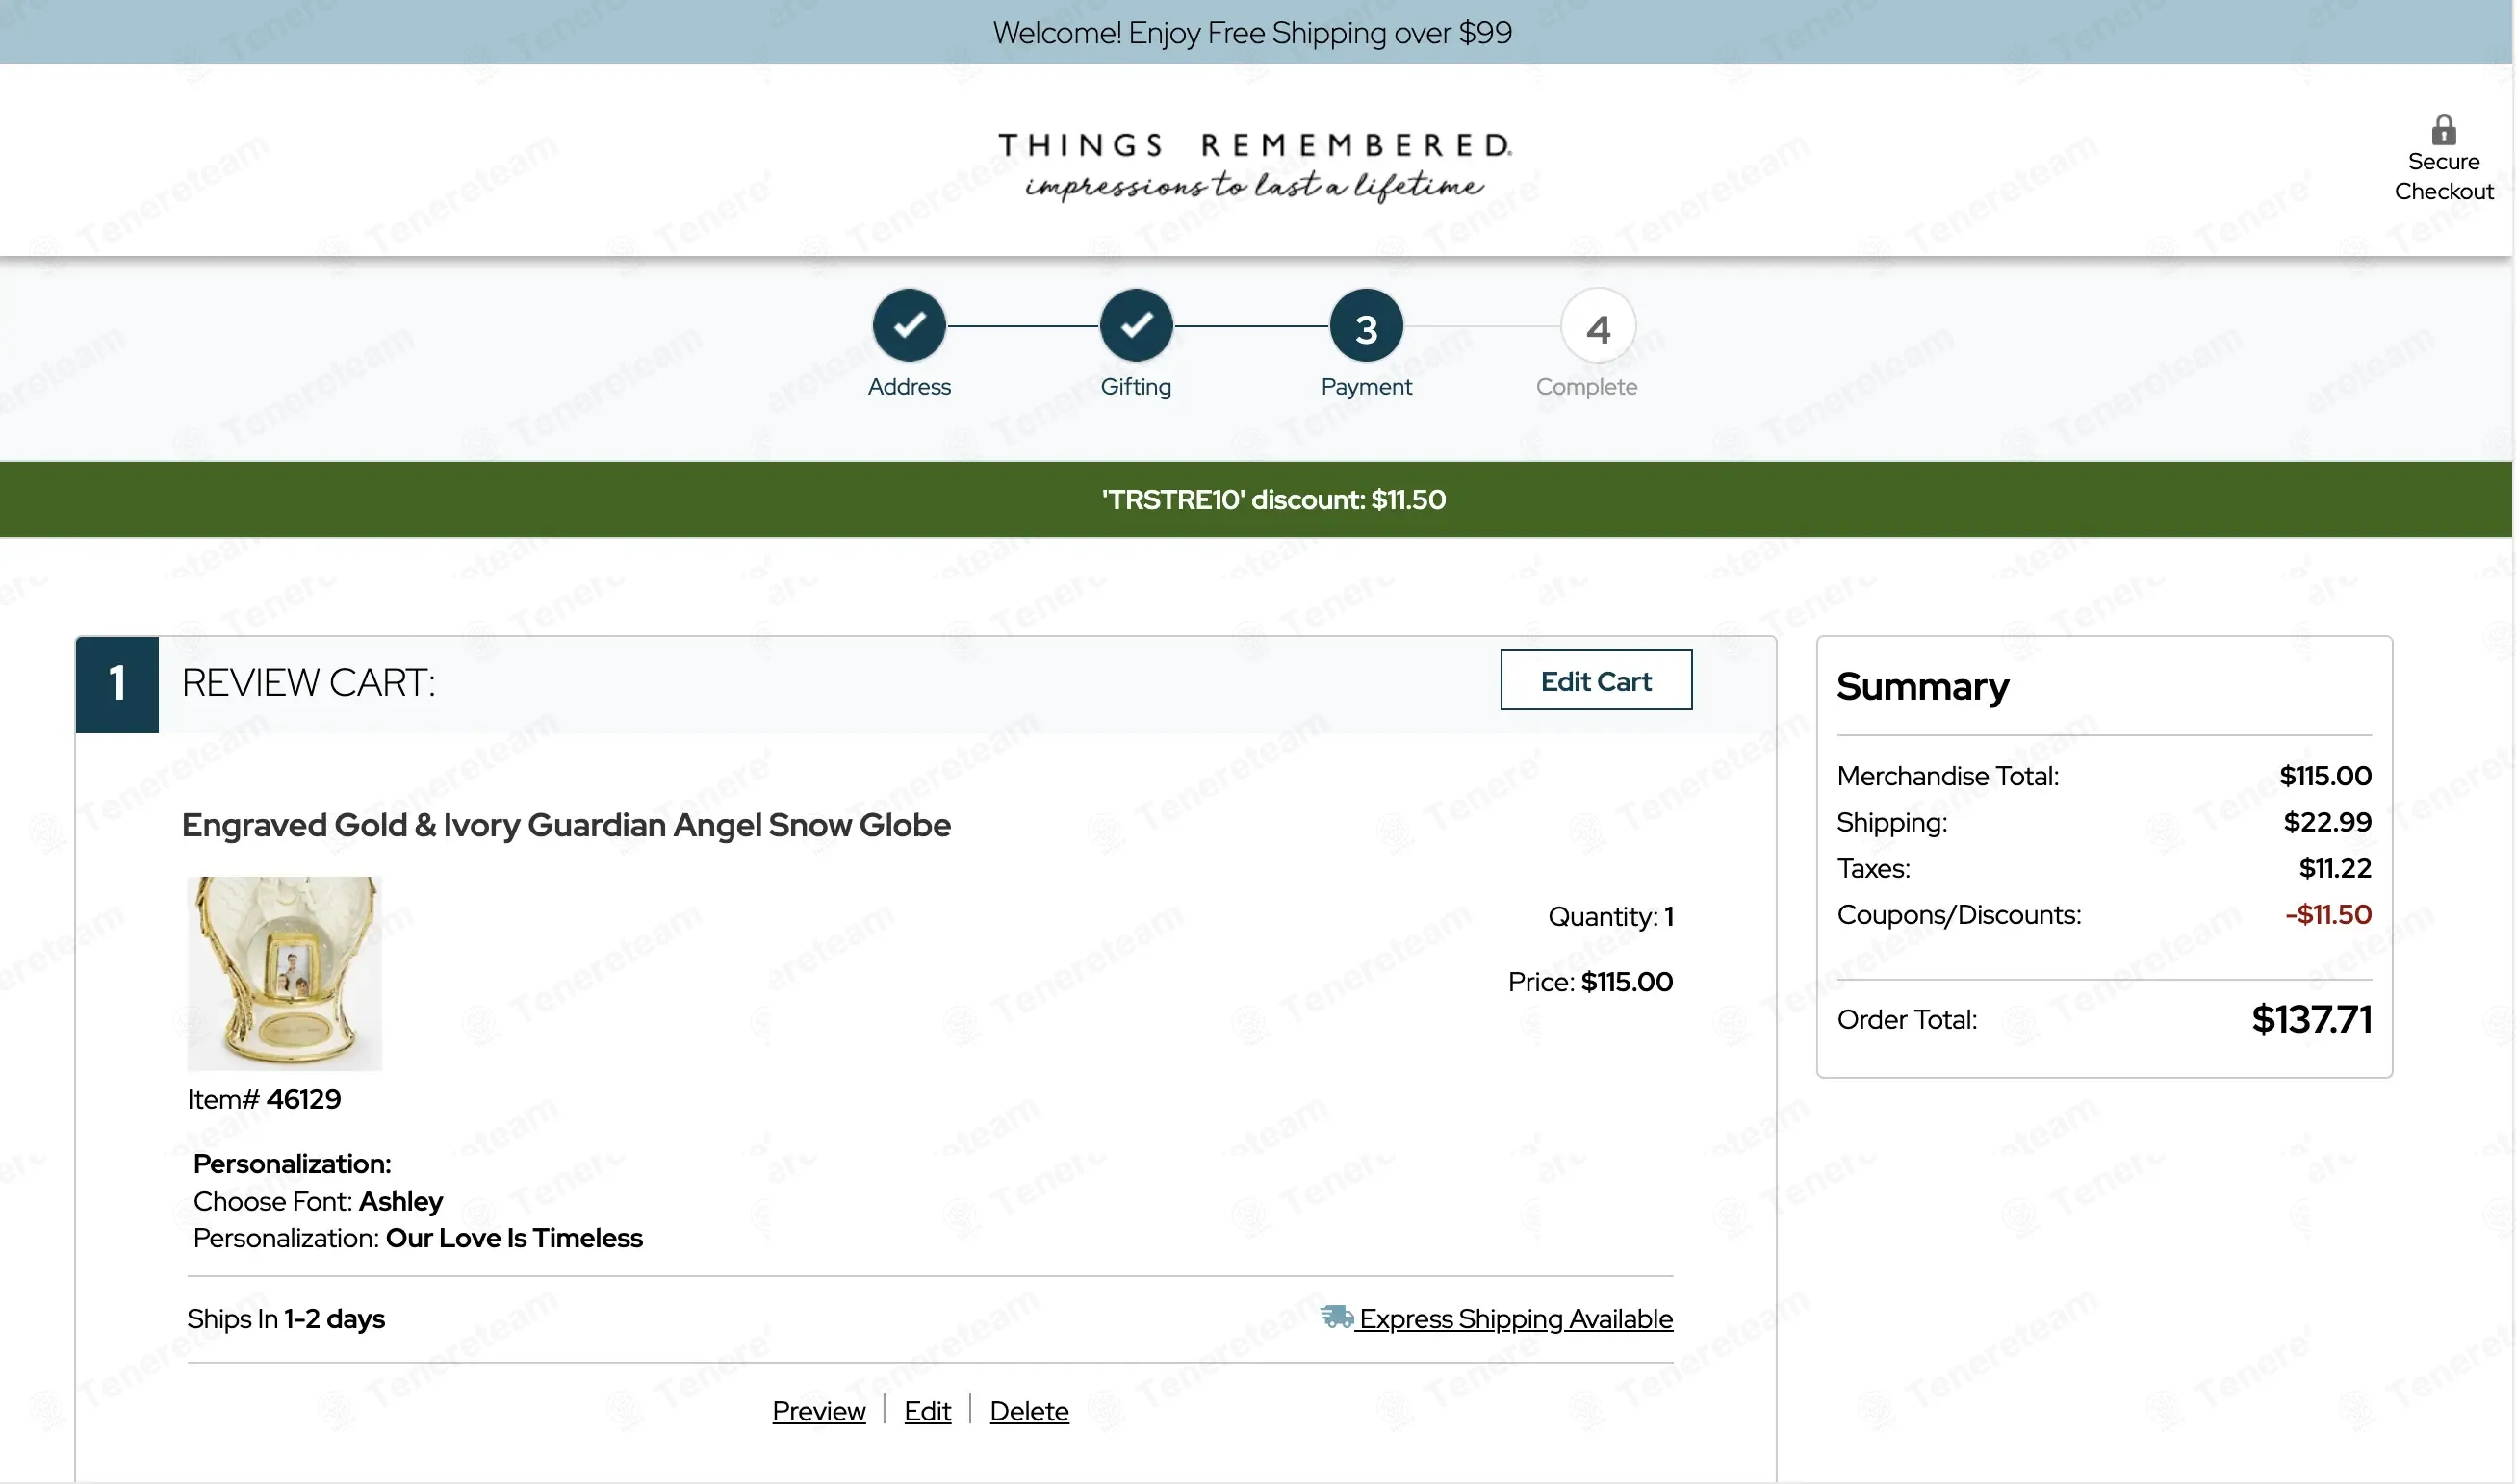Click the Complete step 4 circle
This screenshot has height=1484, width=2516.
(x=1598, y=325)
